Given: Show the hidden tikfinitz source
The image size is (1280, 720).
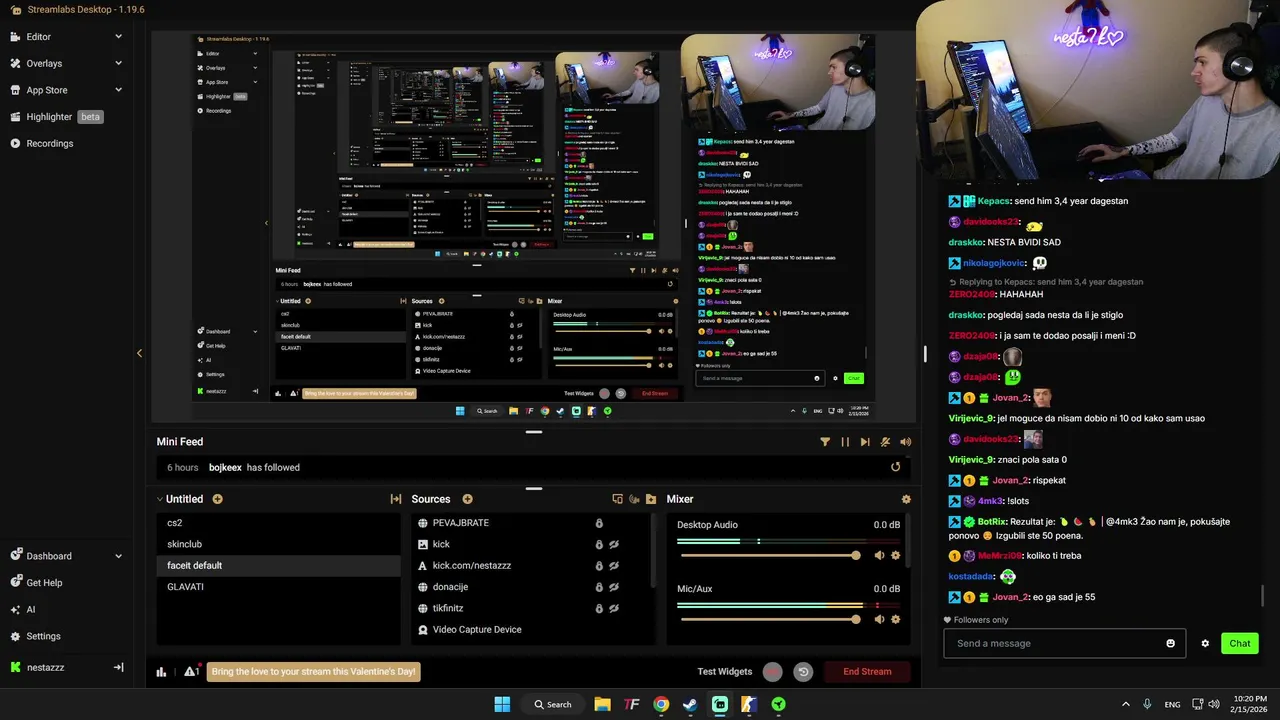Looking at the screenshot, I should 614,608.
